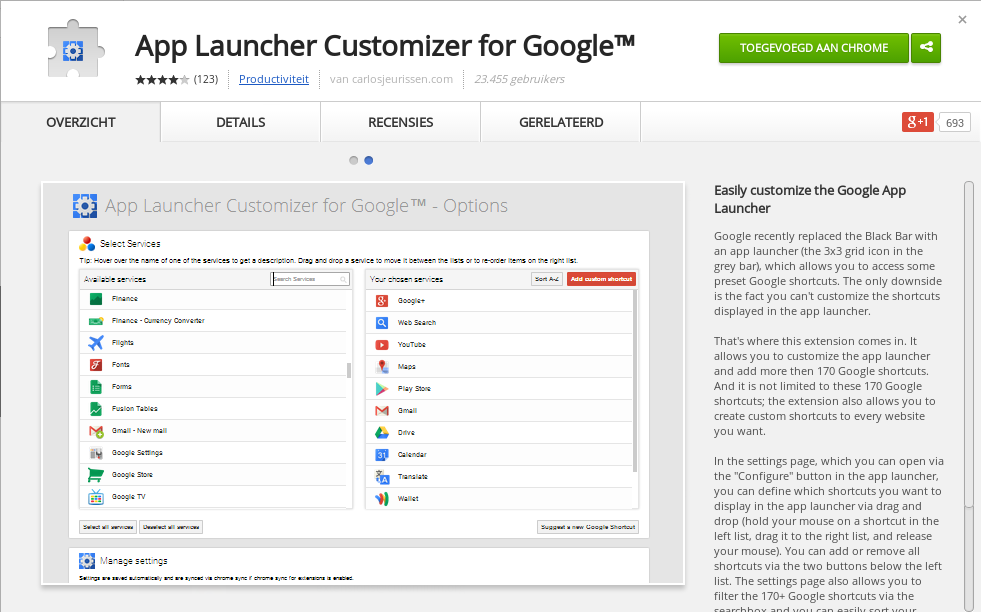
Task: Click the Fusion Tables icon
Action: click(x=96, y=409)
